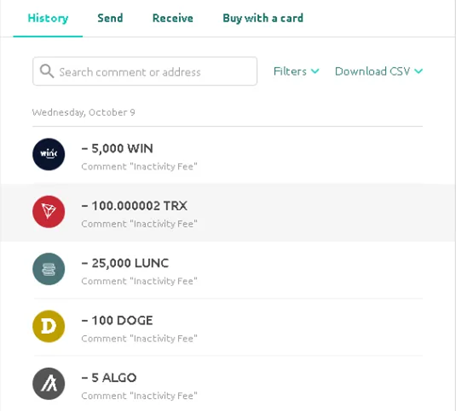
Task: Click the red TRON coin icon
Action: tap(49, 212)
